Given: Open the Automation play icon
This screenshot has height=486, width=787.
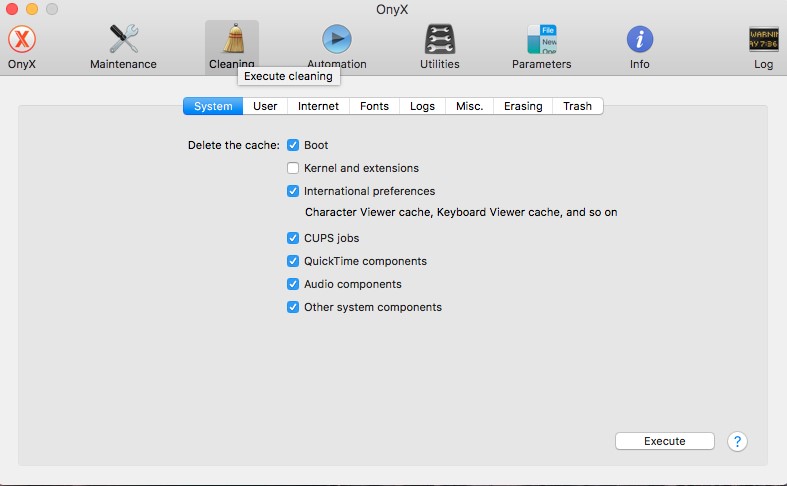Looking at the screenshot, I should point(336,40).
